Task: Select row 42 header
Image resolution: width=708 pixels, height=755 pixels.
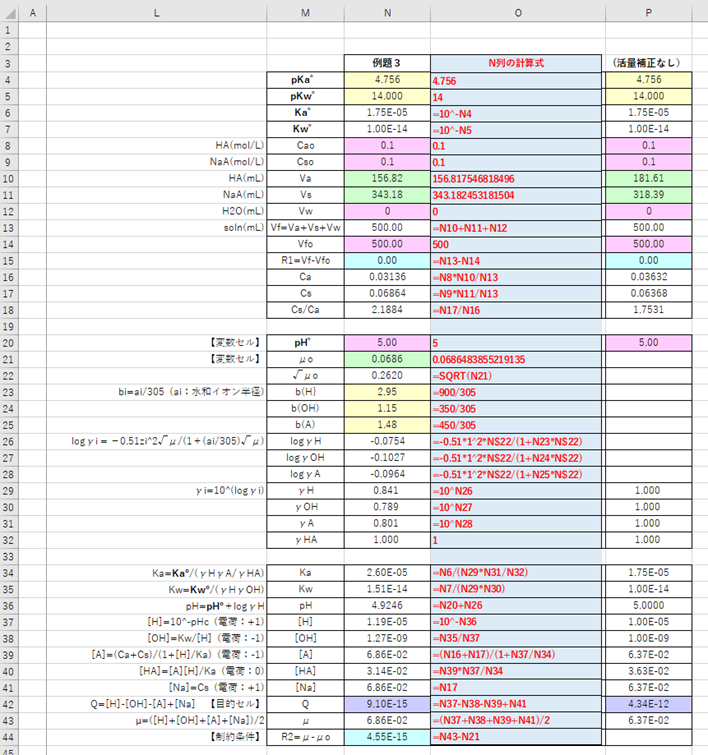Action: click(9, 704)
